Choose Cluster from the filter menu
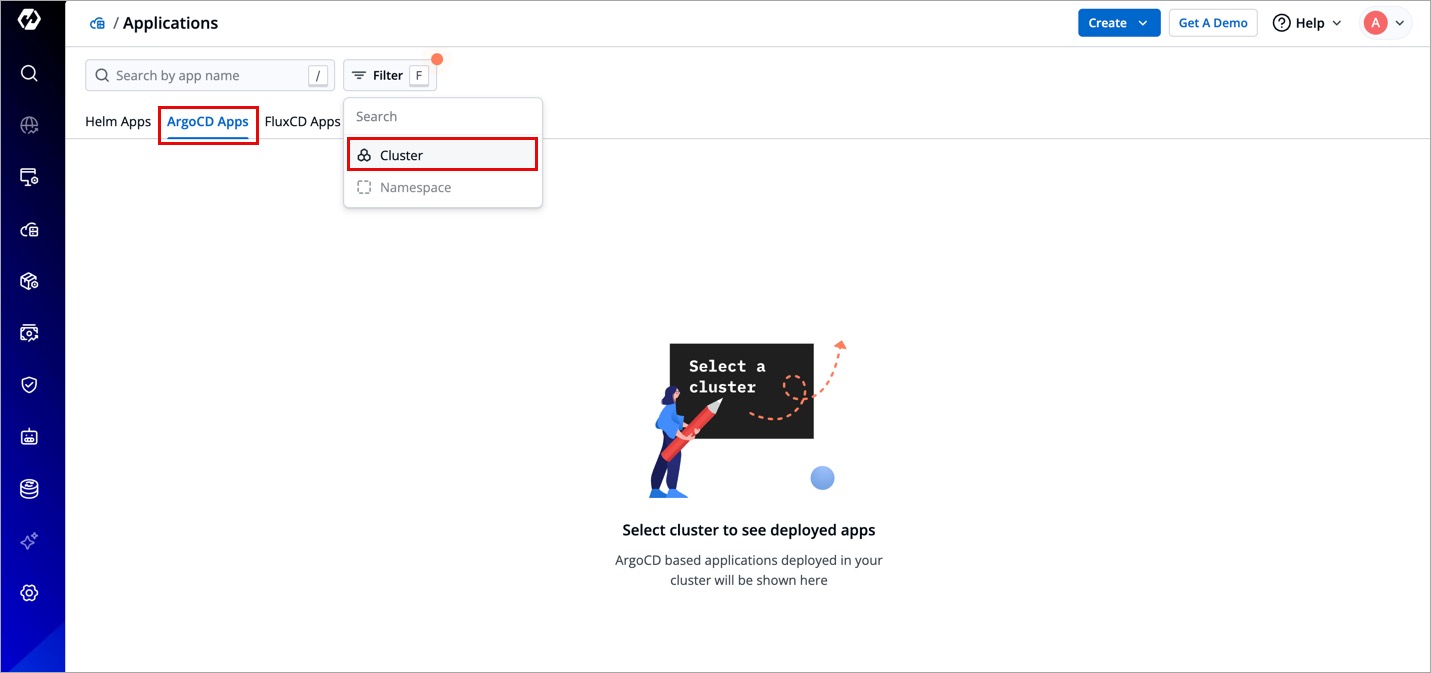The image size is (1431, 673). pos(442,155)
